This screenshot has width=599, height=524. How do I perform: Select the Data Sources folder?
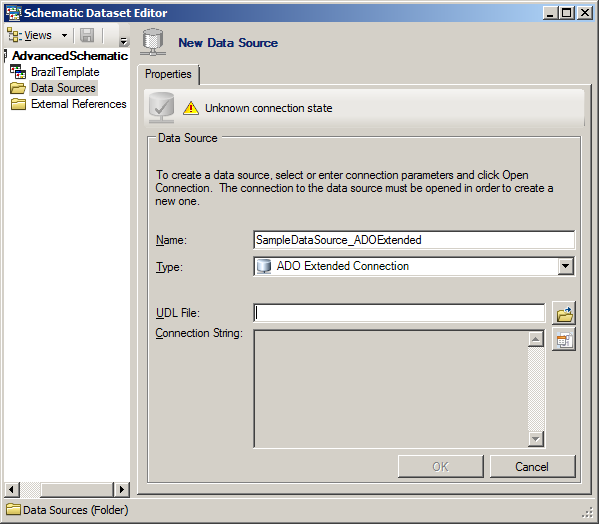click(63, 88)
